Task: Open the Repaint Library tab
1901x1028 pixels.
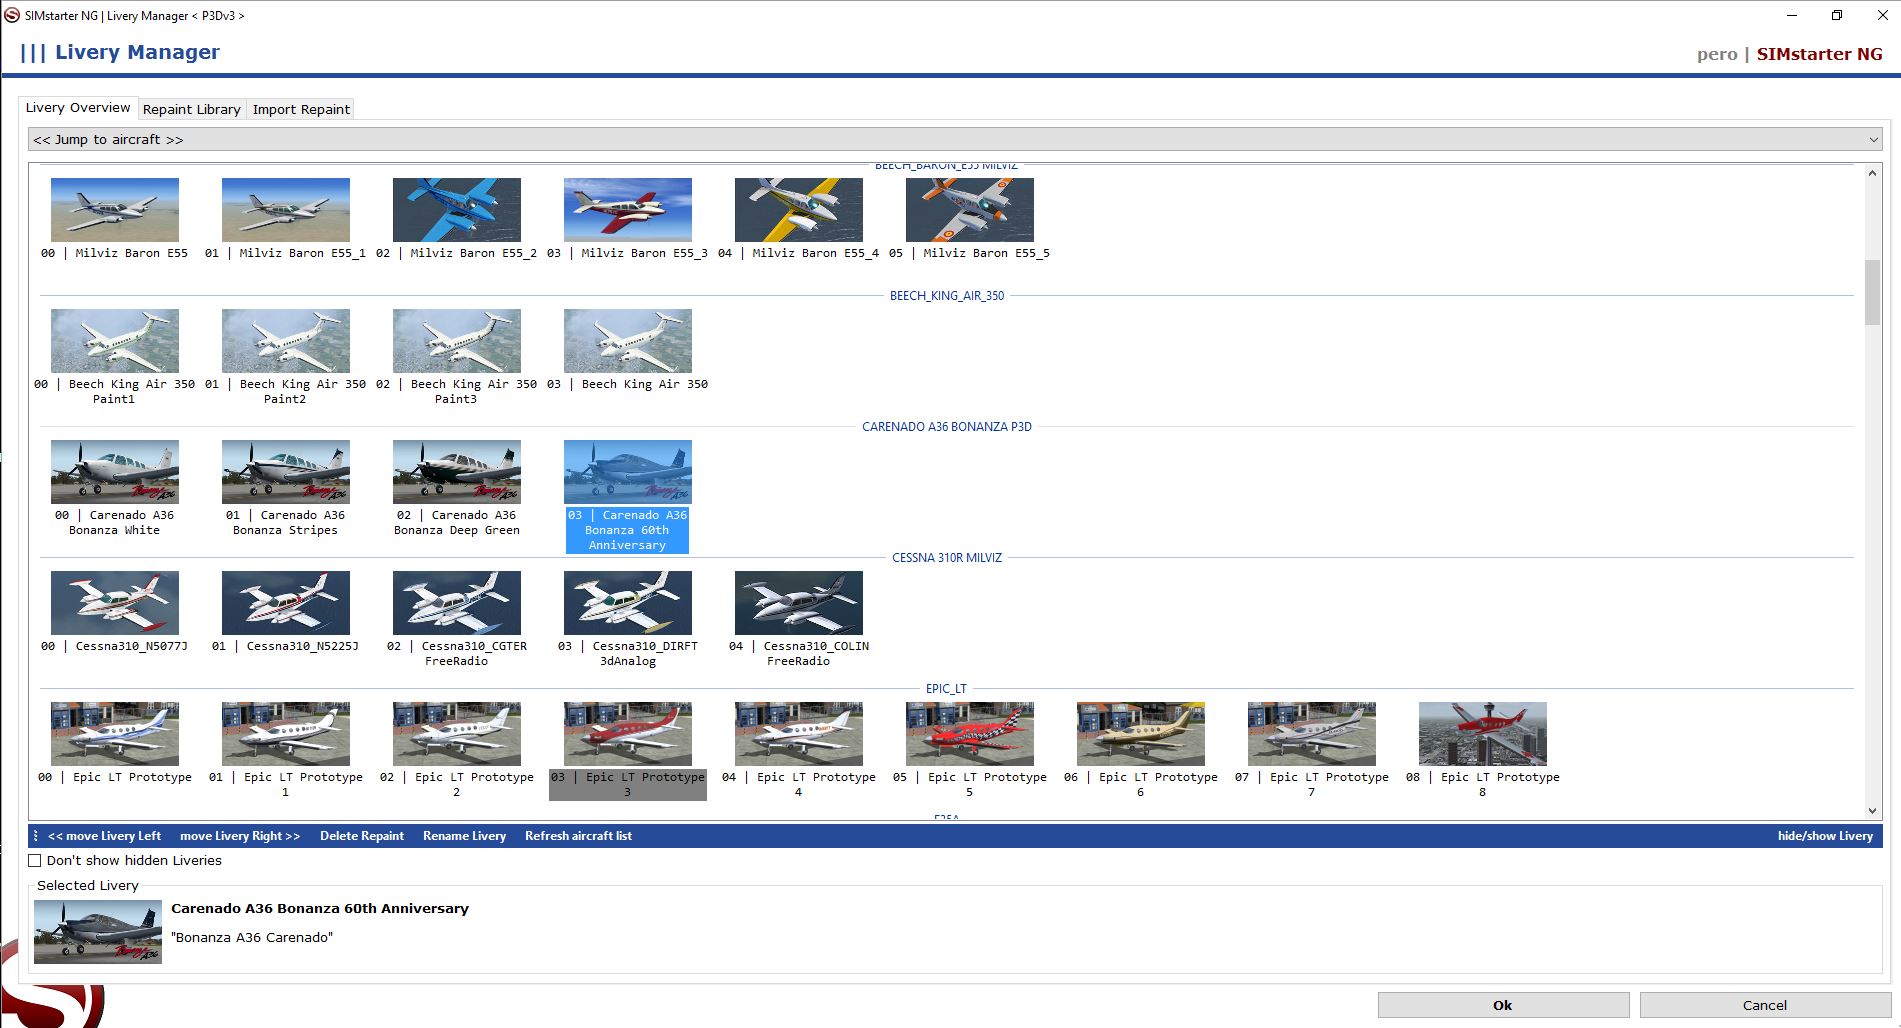Action: point(191,109)
